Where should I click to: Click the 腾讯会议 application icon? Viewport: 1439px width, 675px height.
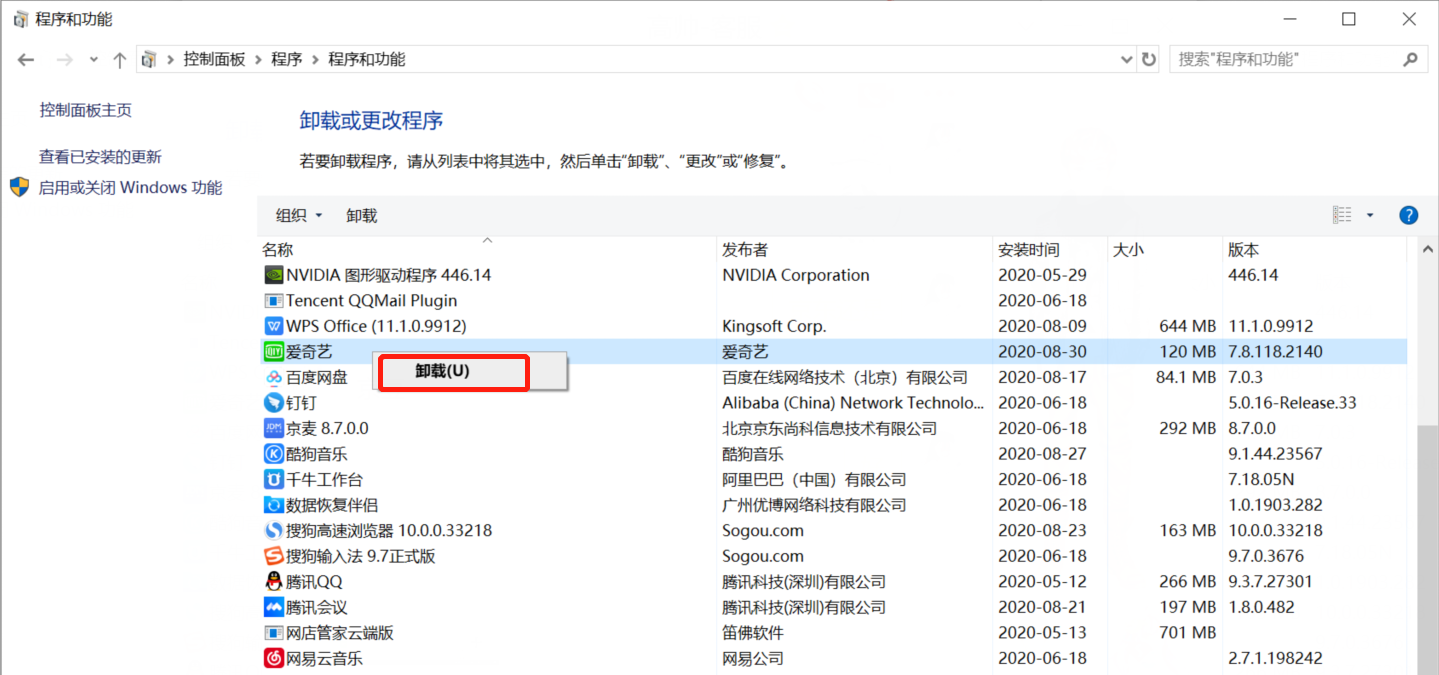pos(274,606)
